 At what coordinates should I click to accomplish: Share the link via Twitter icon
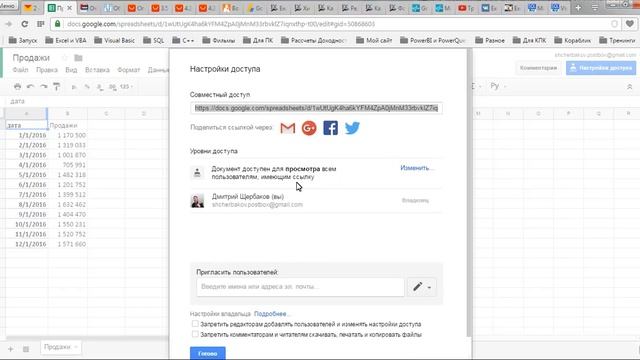[352, 128]
